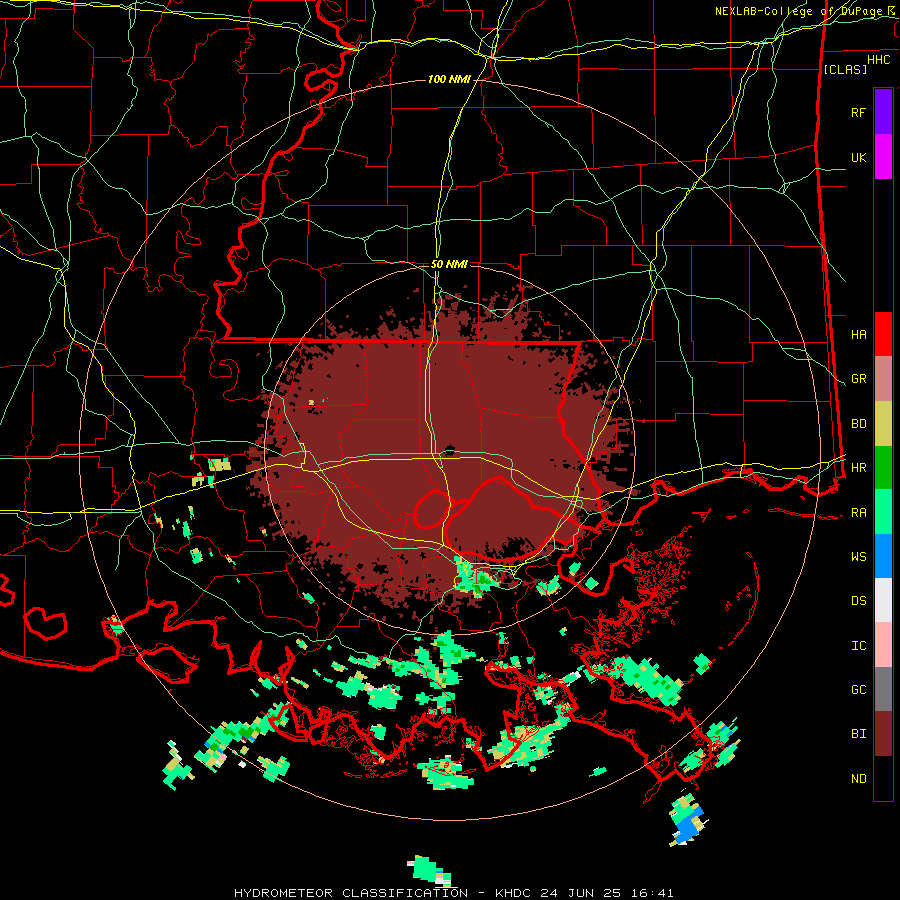
Task: Click the BD yellow legend color block
Action: coord(883,424)
